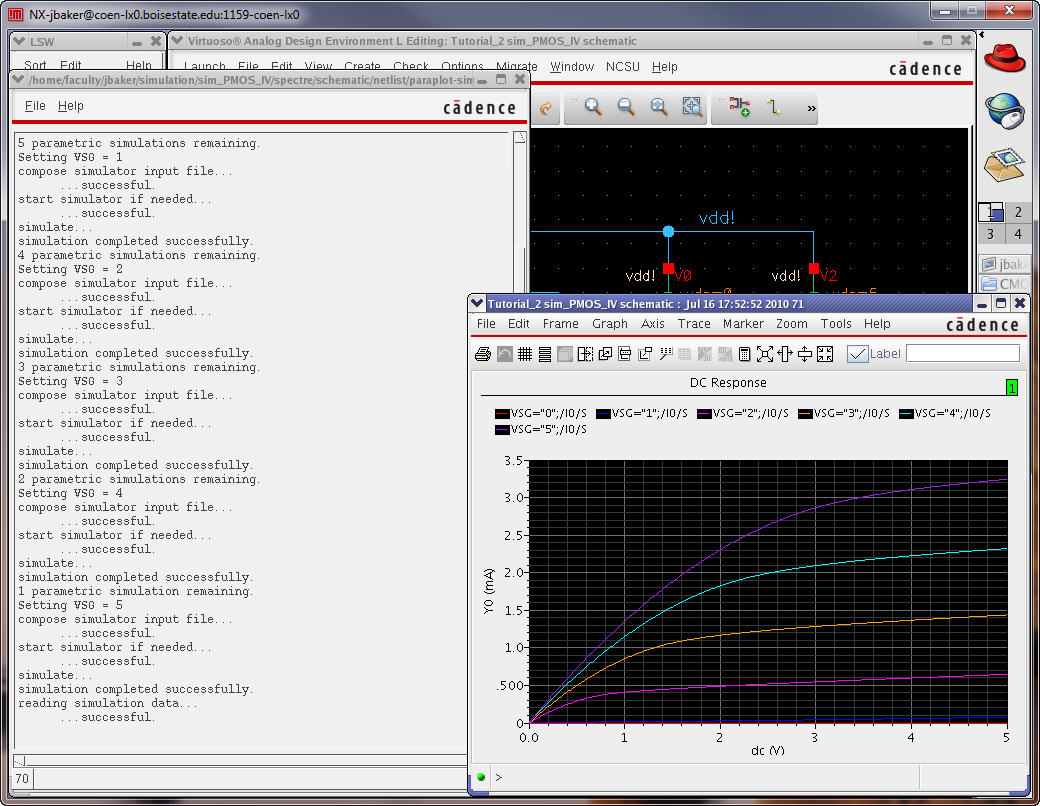This screenshot has width=1040, height=806.
Task: Click the redo arrow in schematic toolbar
Action: (546, 108)
